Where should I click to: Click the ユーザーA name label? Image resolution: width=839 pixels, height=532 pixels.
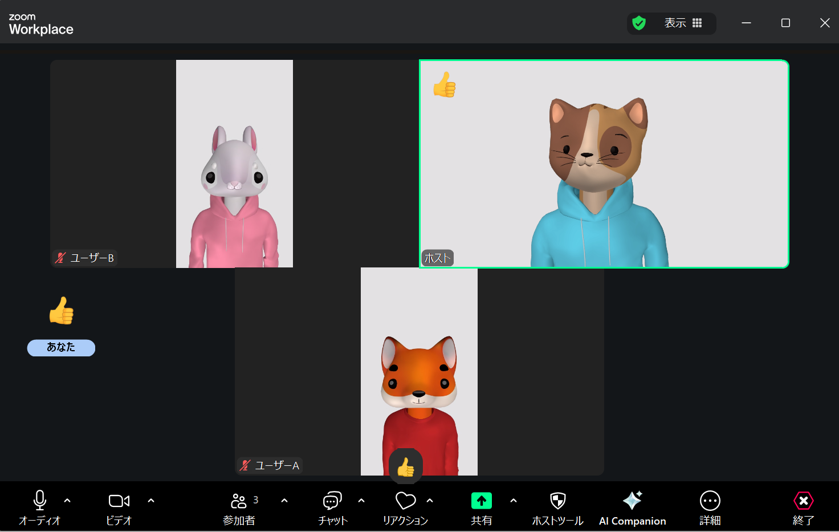click(277, 466)
